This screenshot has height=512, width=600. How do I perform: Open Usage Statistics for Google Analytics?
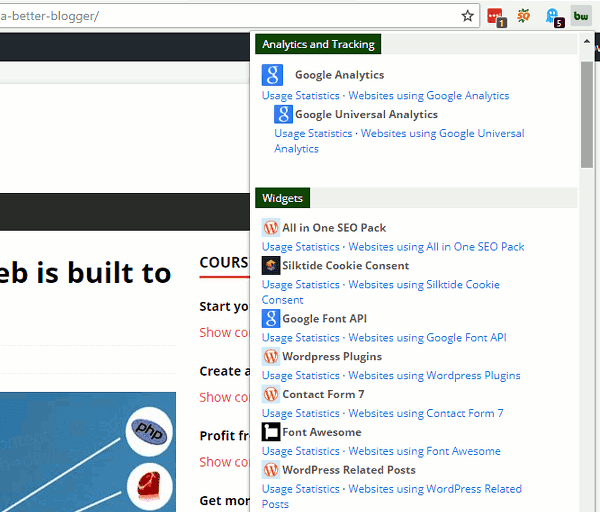click(x=301, y=96)
